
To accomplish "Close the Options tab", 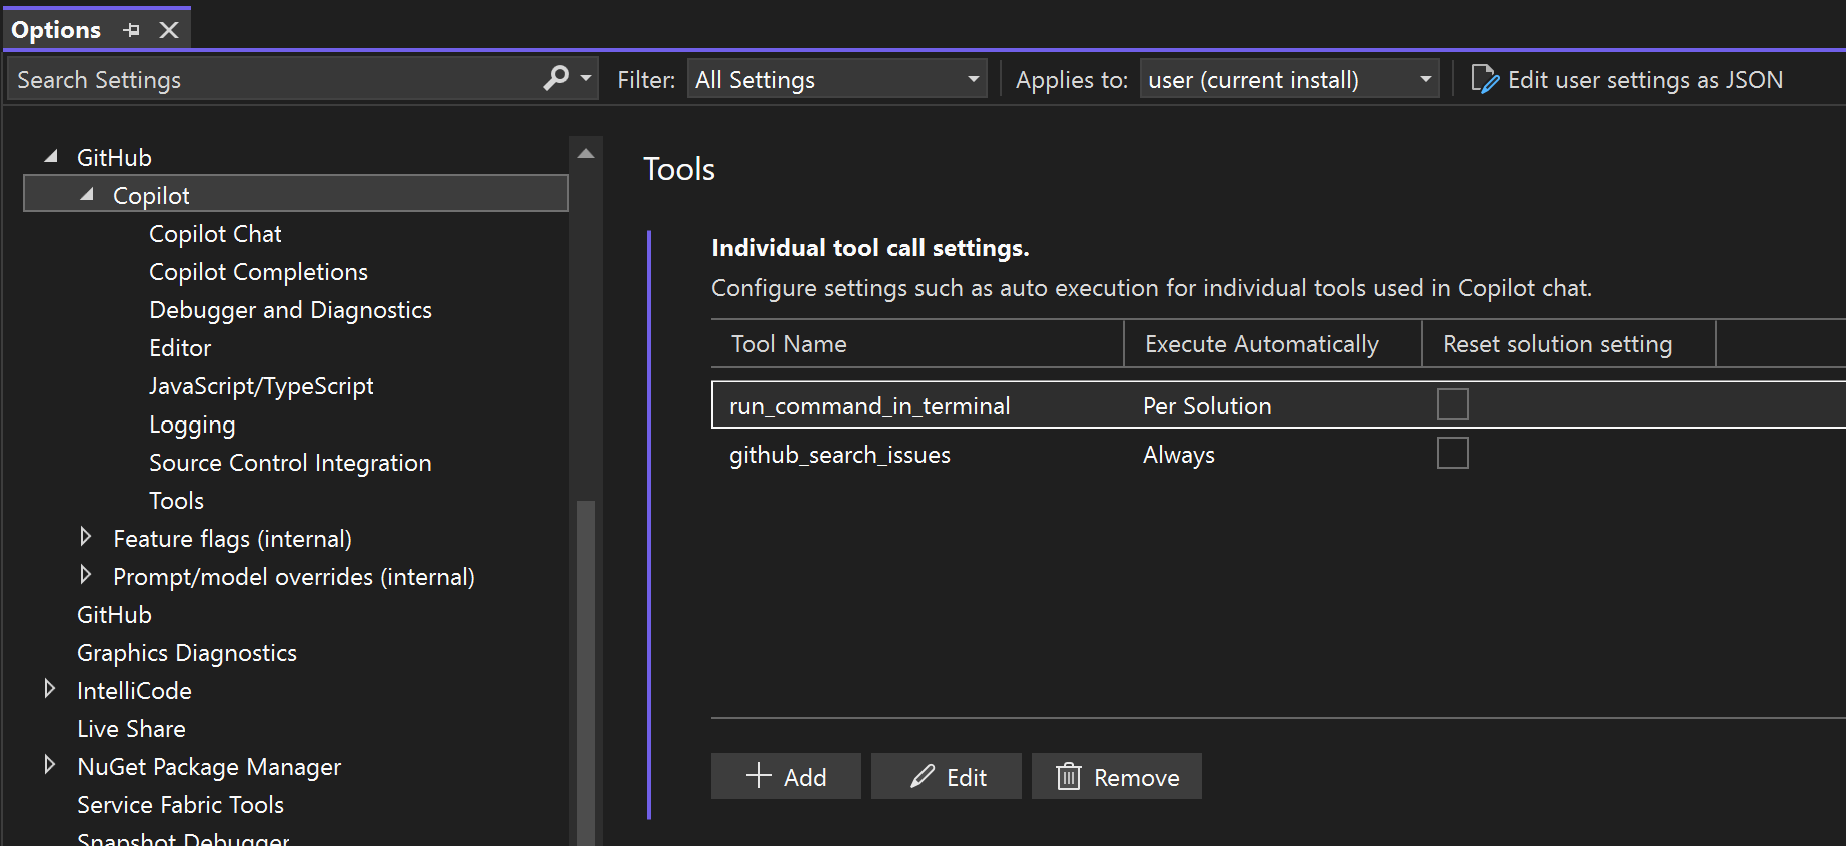I will pos(169,30).
